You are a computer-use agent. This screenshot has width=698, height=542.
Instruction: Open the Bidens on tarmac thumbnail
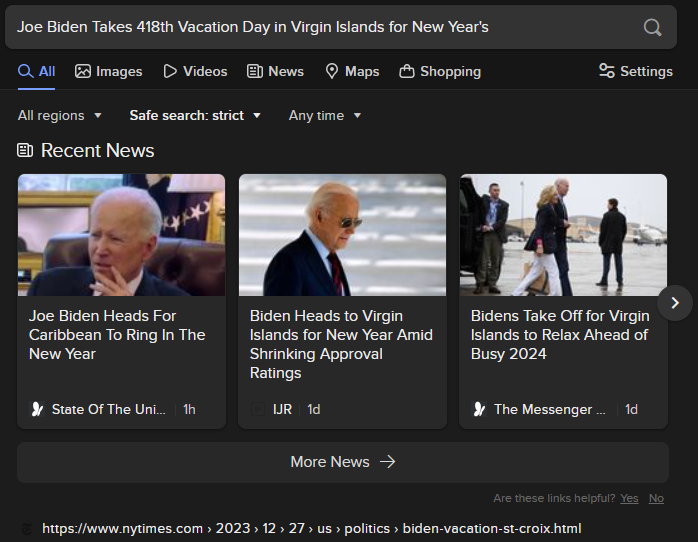tap(563, 235)
